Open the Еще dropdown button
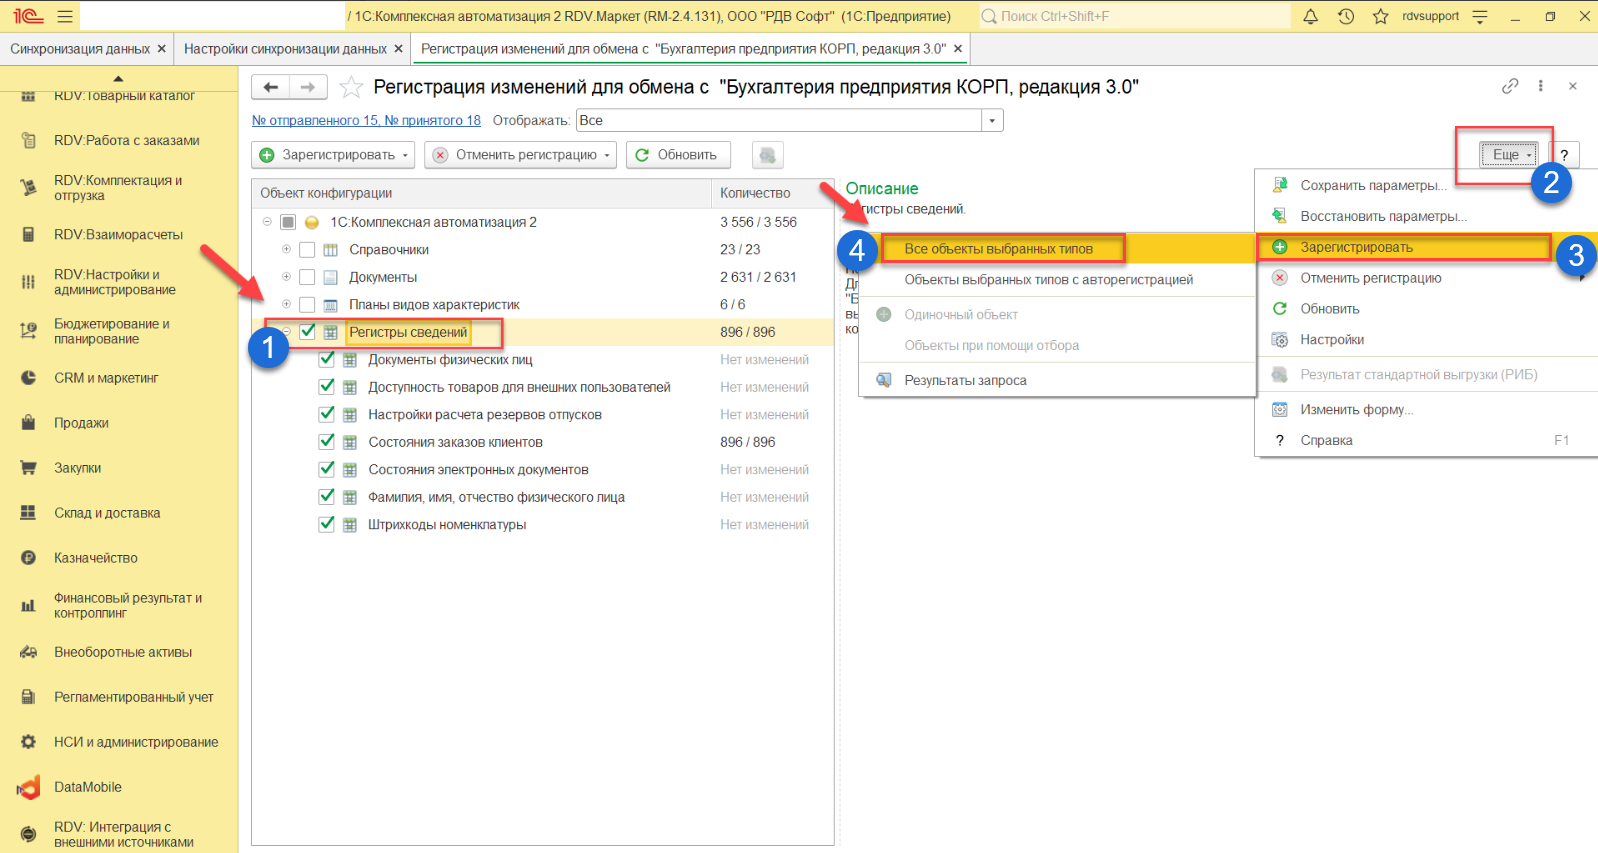Viewport: 1598px width, 853px height. 1510,154
